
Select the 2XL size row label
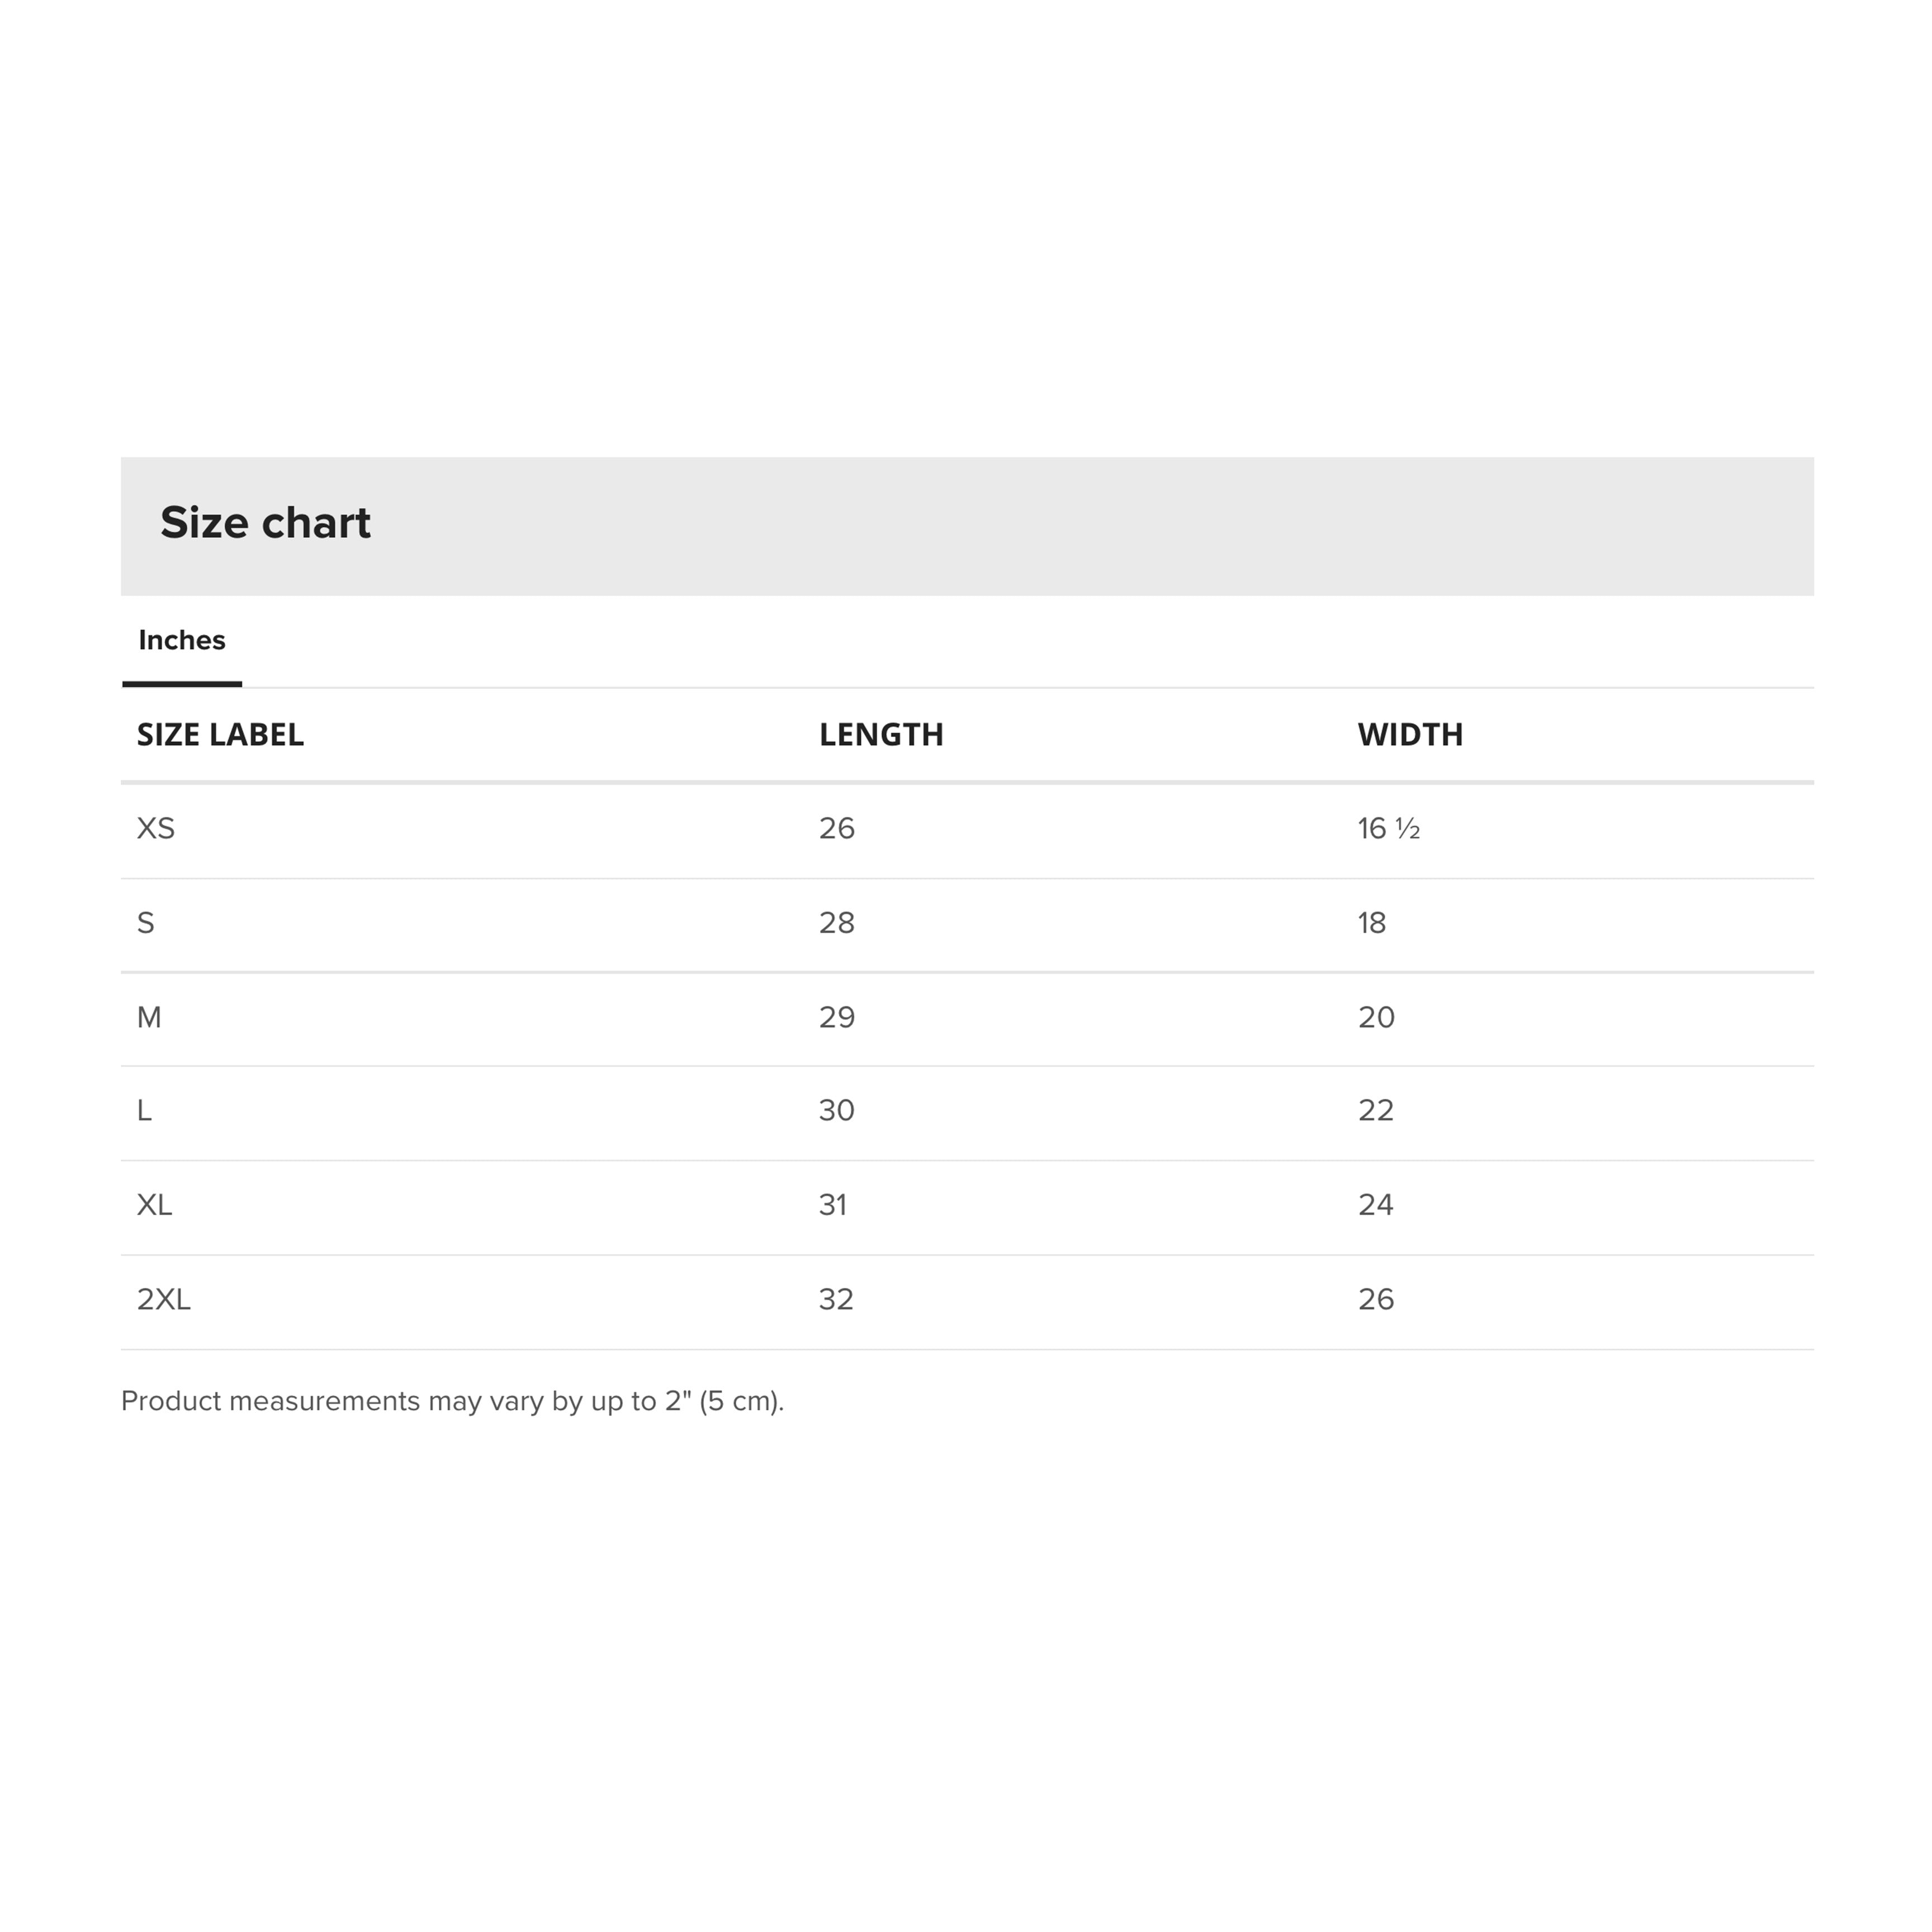164,1299
